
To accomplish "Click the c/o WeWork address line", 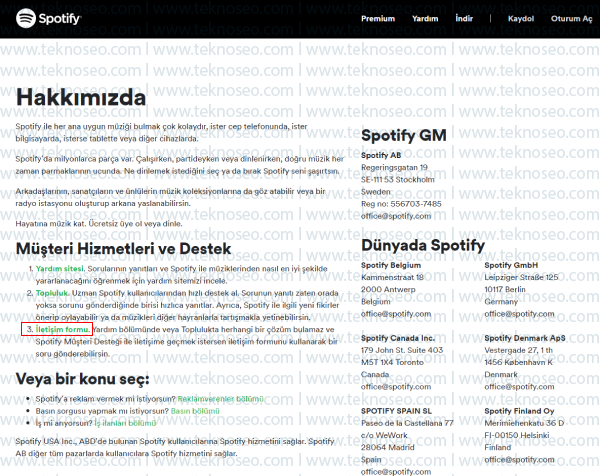I will point(384,435).
